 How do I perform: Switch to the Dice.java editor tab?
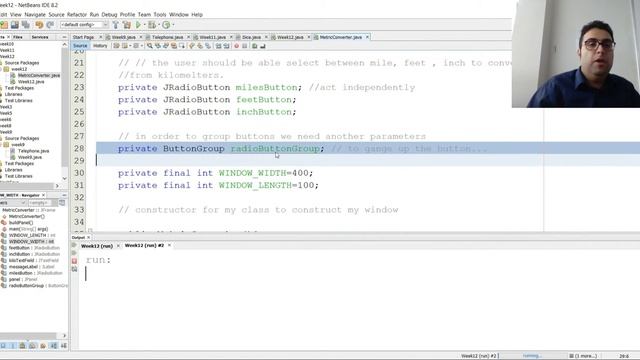click(x=251, y=37)
